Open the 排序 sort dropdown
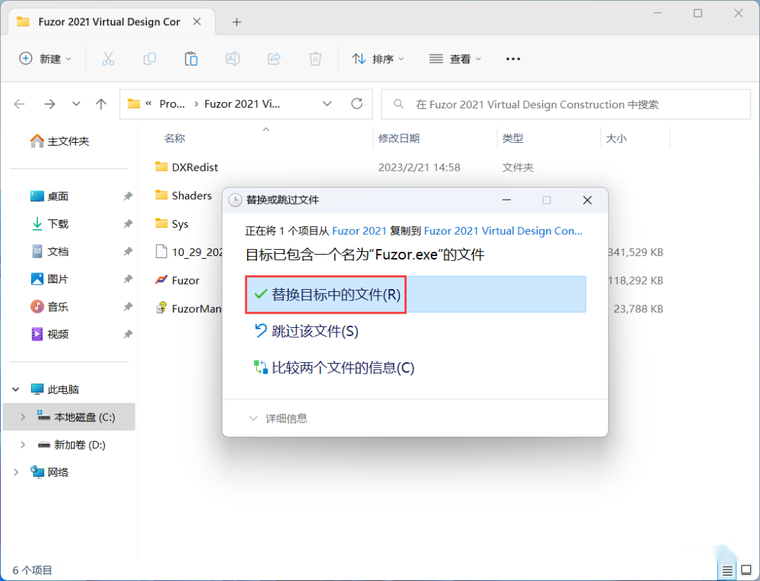The width and height of the screenshot is (760, 581). [x=378, y=59]
